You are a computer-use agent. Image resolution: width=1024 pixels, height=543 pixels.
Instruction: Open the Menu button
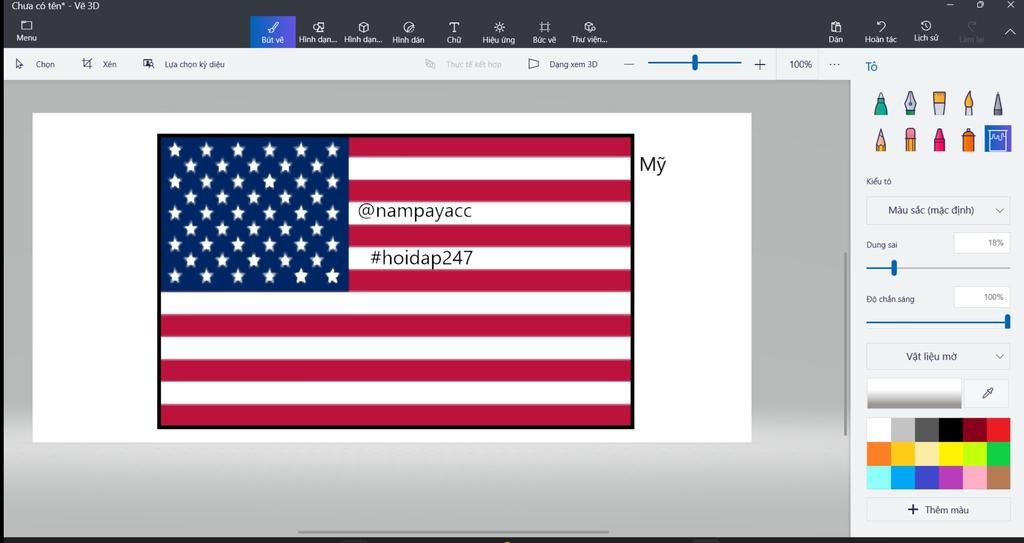click(x=26, y=31)
